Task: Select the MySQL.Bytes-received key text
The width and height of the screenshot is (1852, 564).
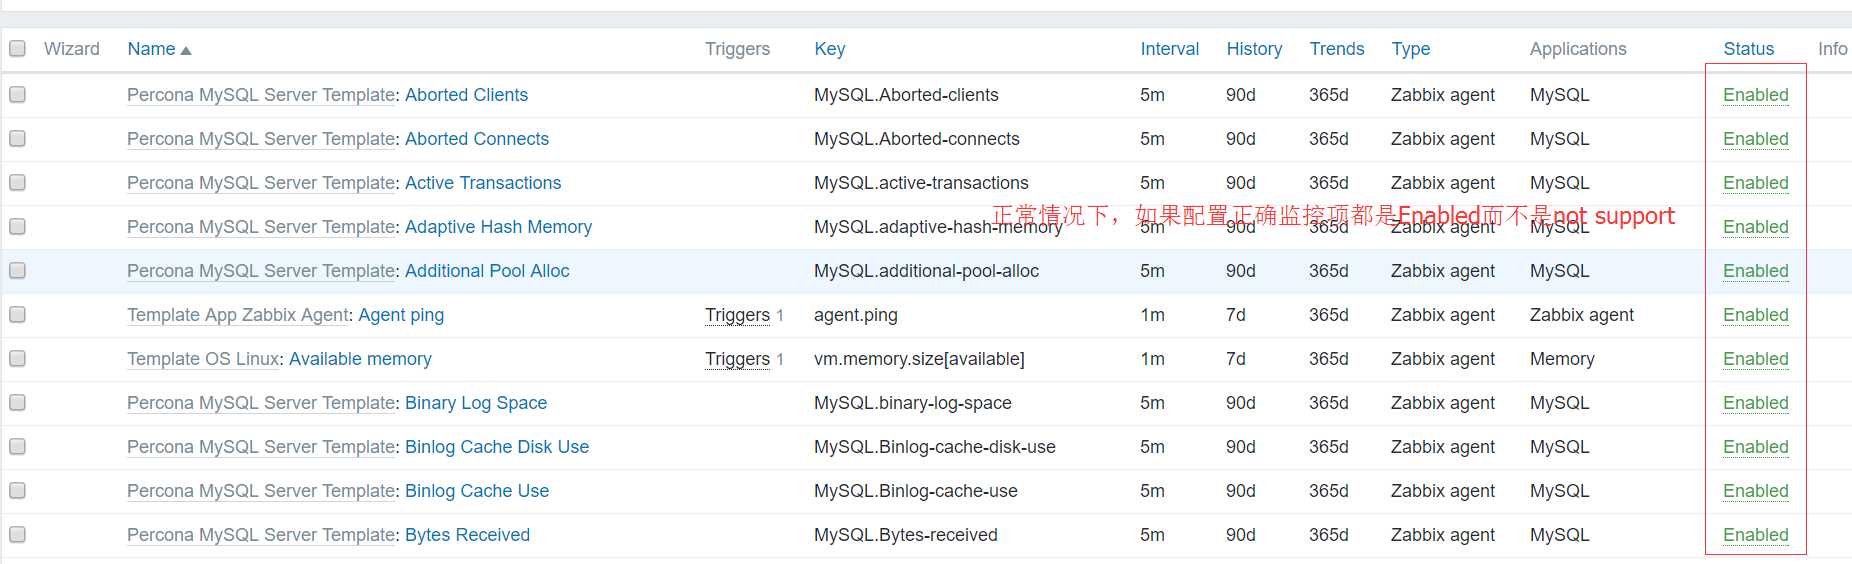Action: pos(906,535)
